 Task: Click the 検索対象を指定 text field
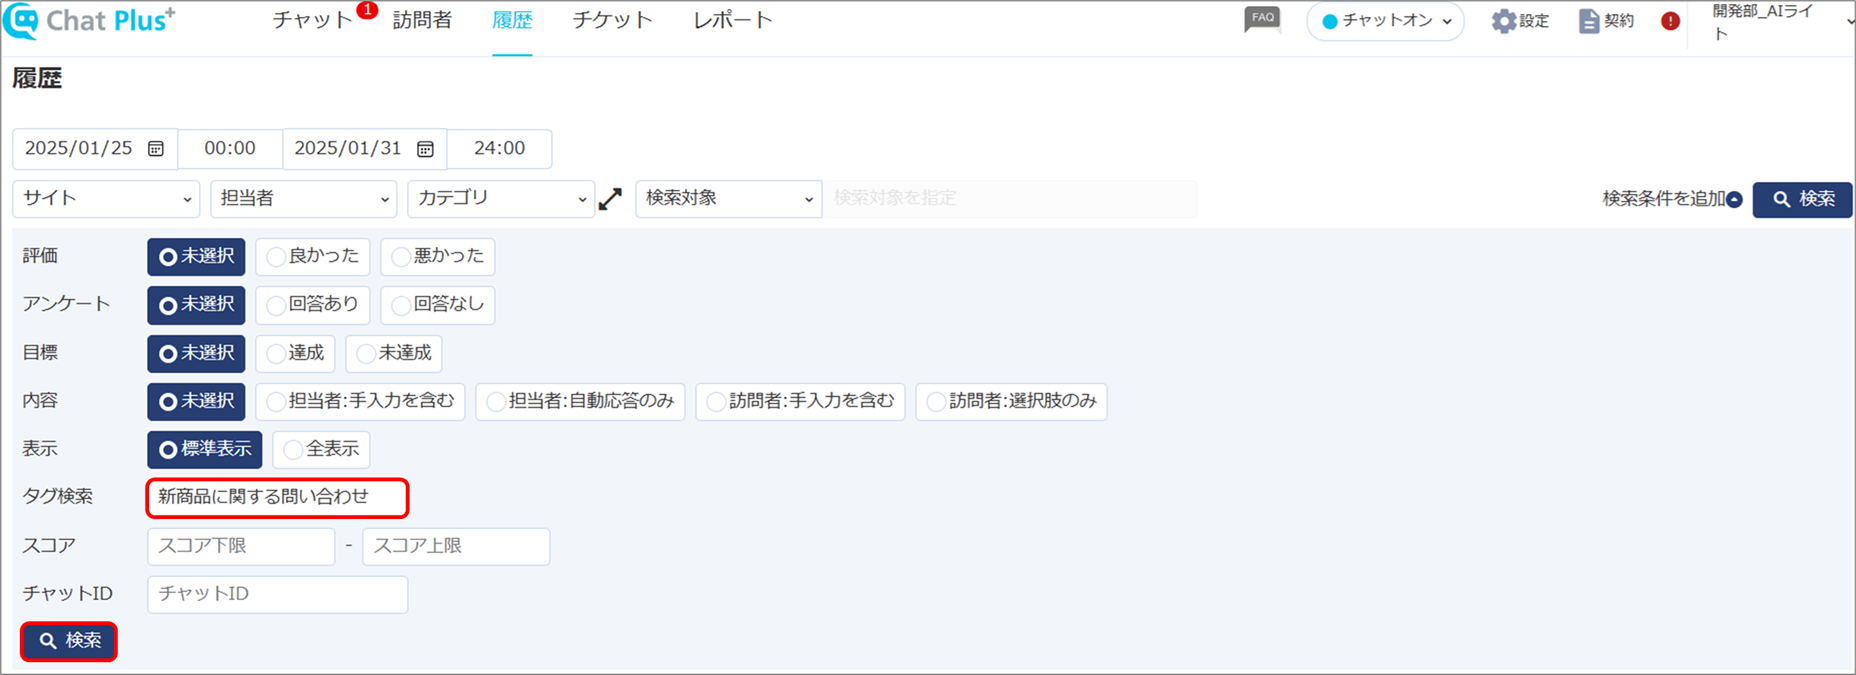(1010, 199)
